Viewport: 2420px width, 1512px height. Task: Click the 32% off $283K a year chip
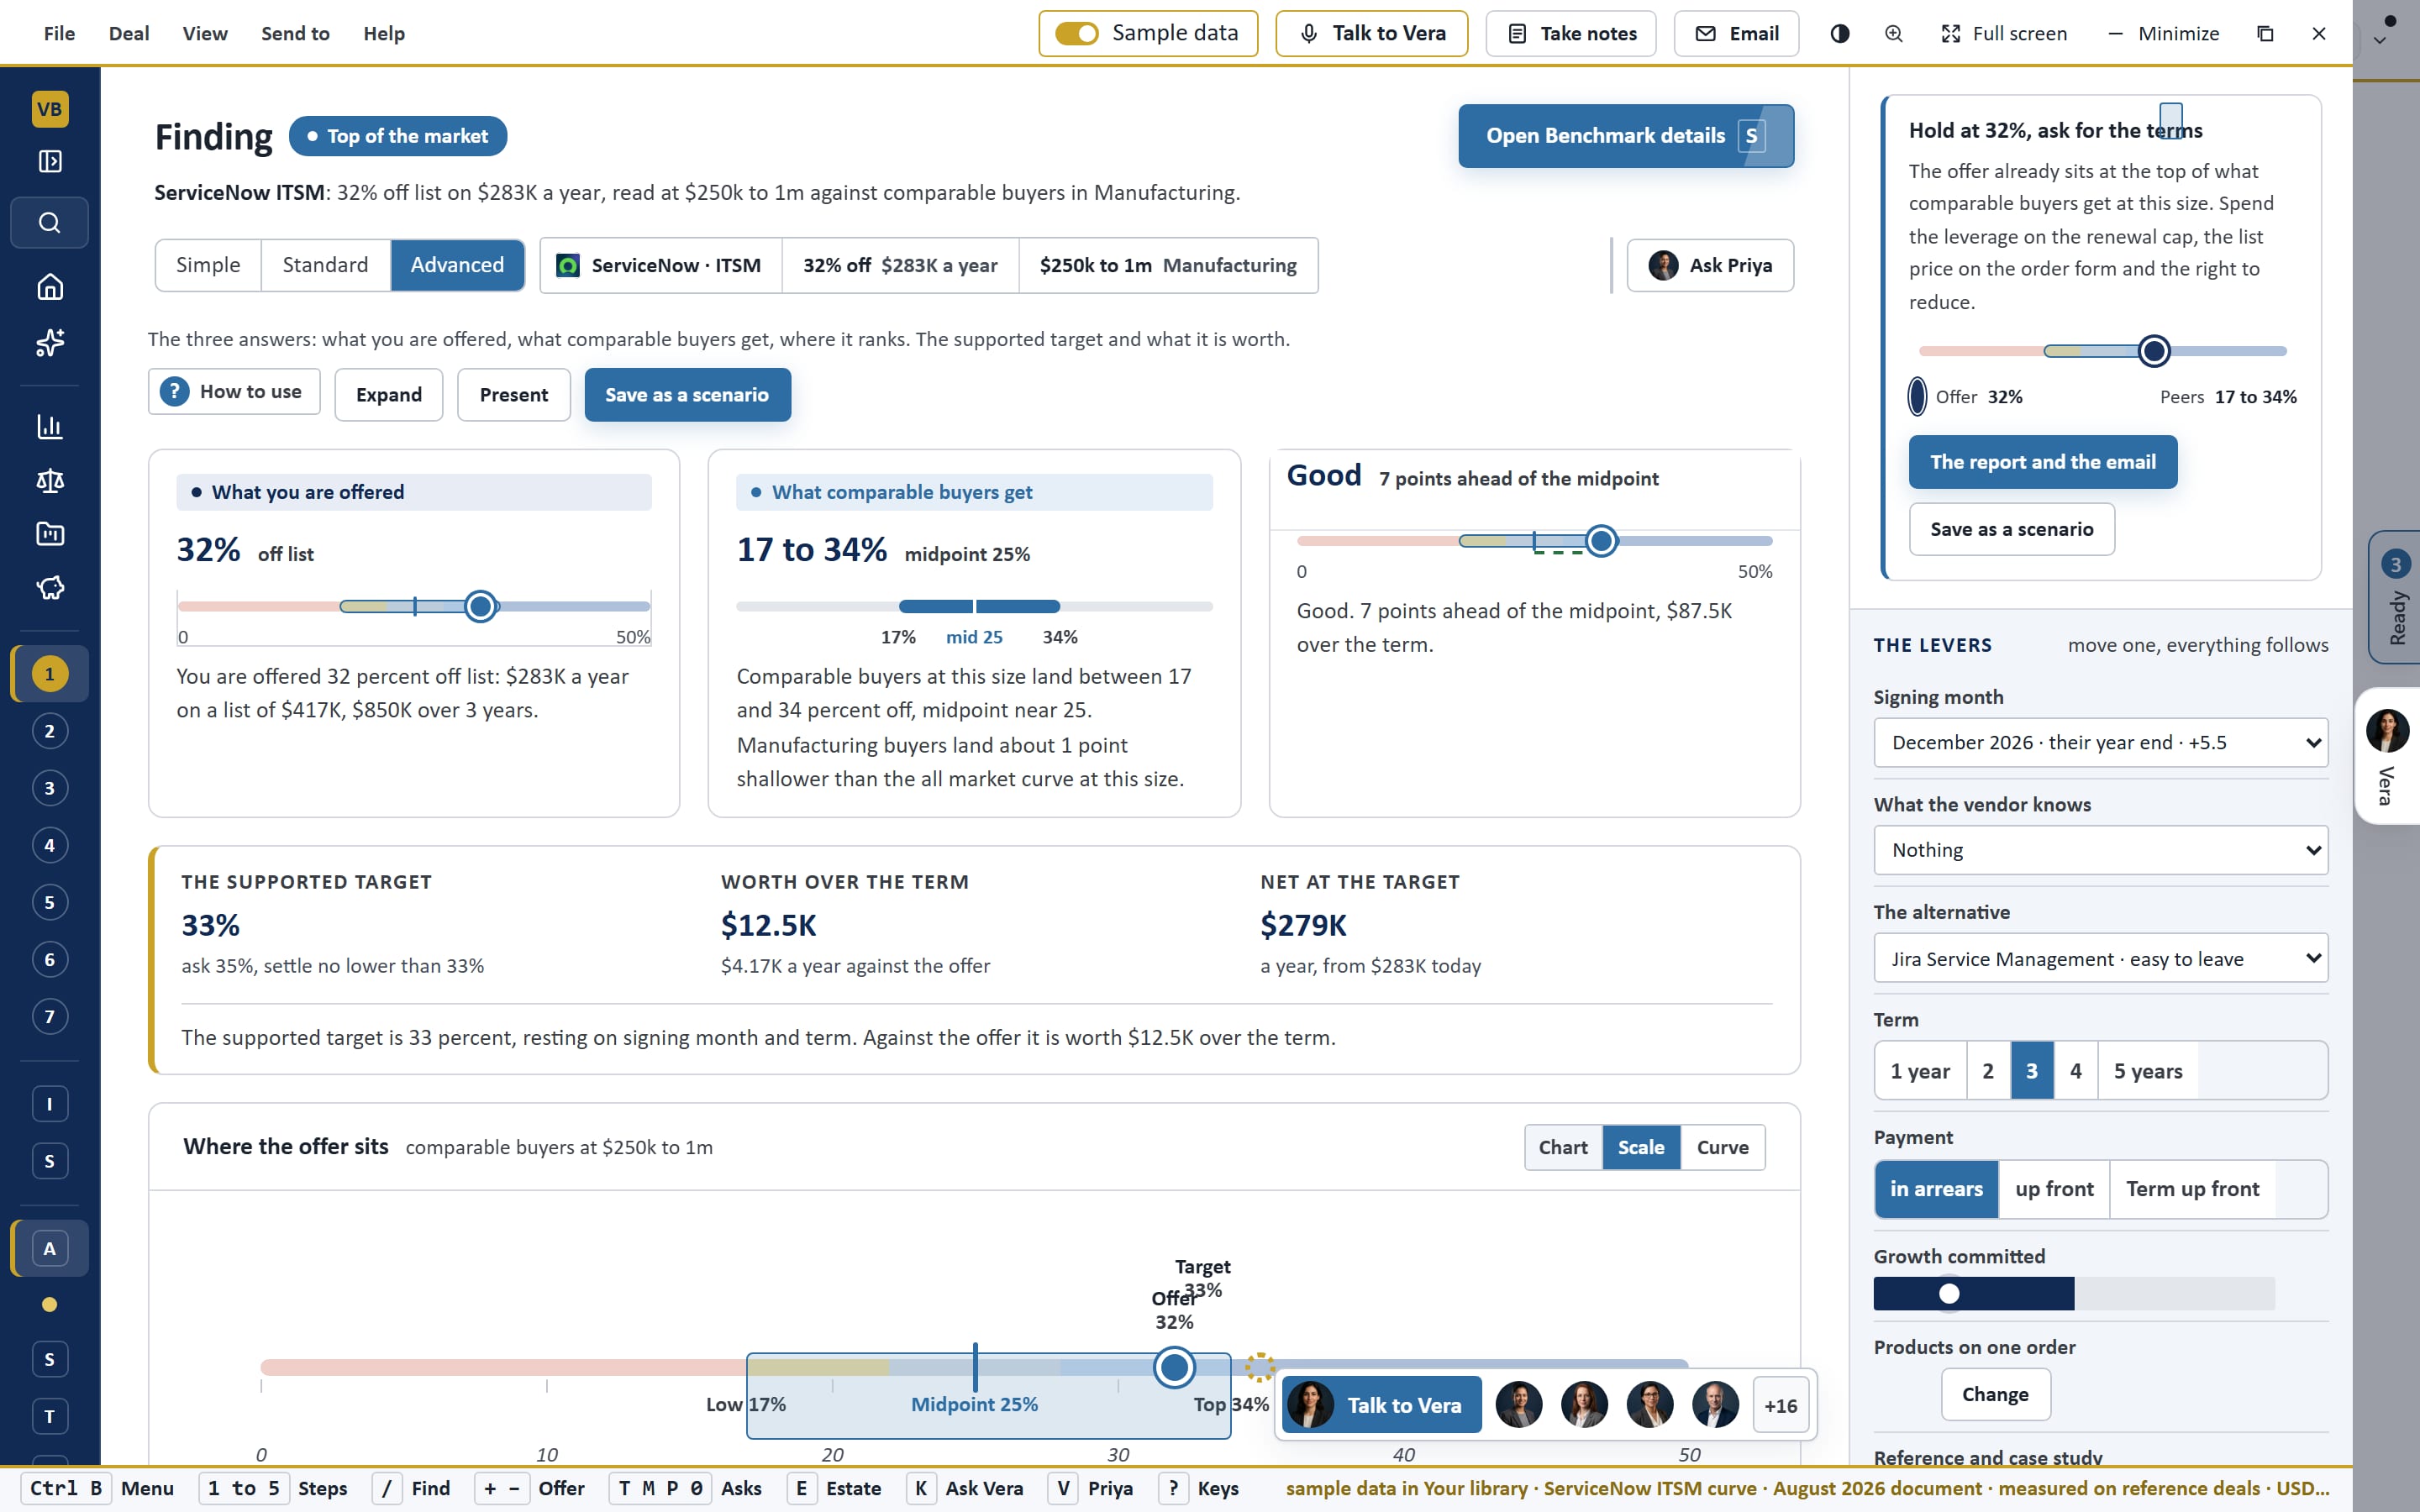click(x=900, y=265)
